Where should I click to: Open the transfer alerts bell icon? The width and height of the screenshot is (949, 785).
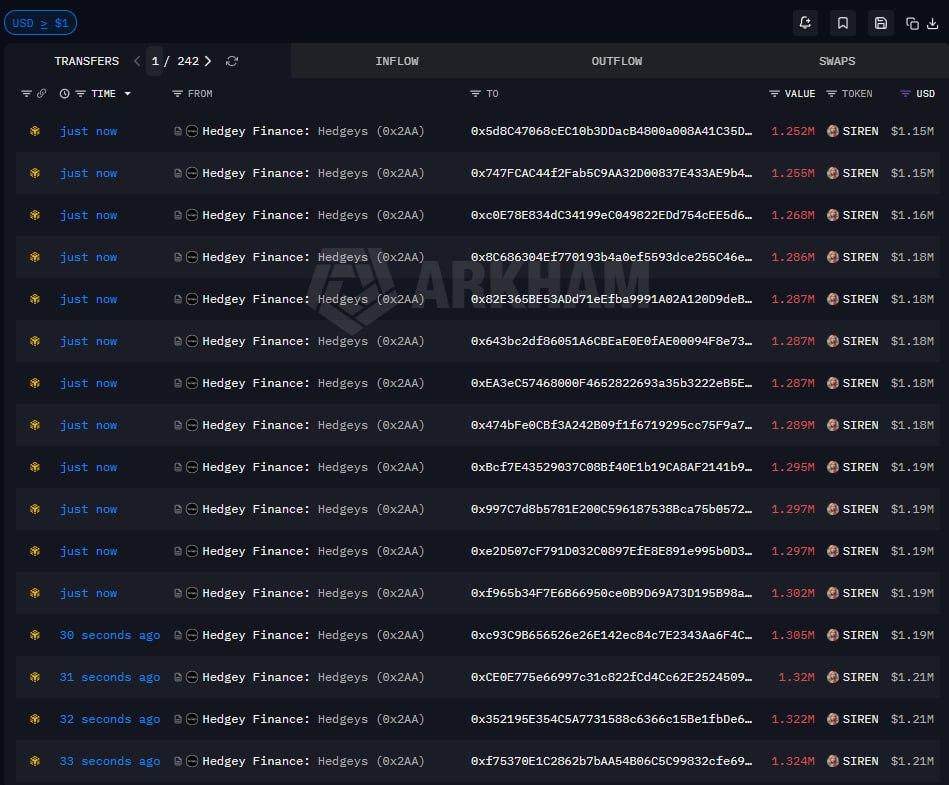[x=806, y=22]
